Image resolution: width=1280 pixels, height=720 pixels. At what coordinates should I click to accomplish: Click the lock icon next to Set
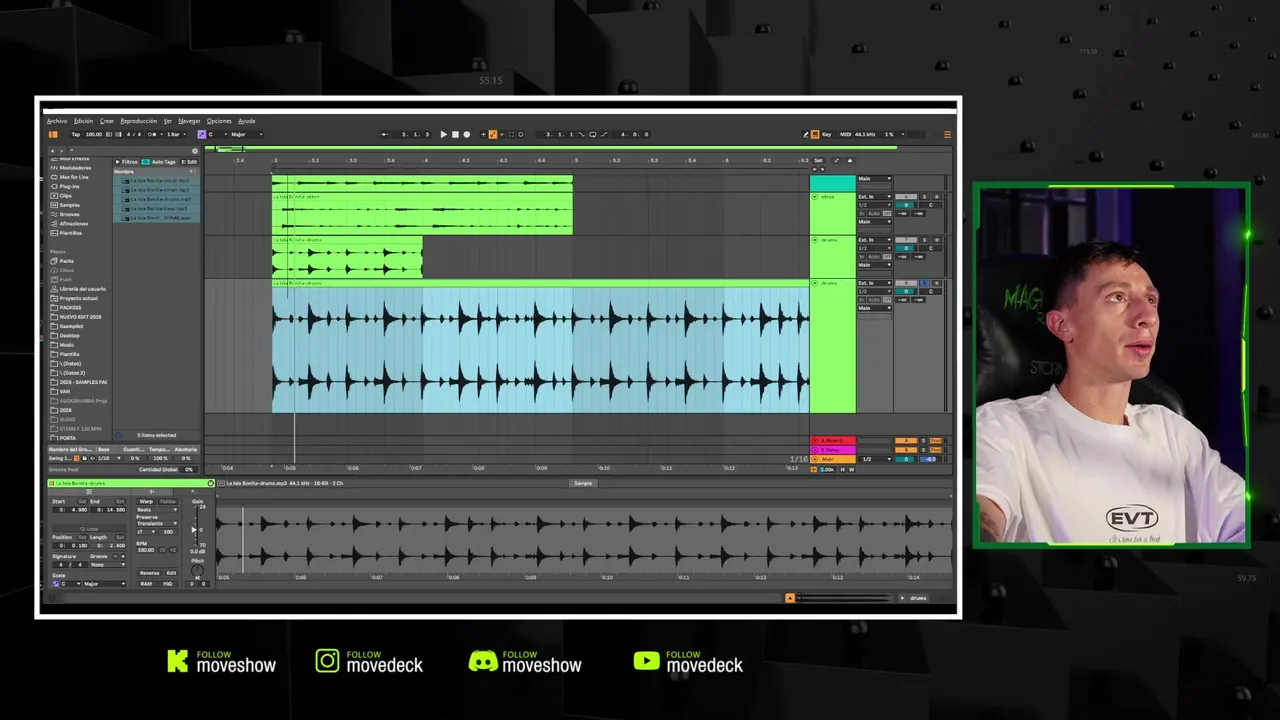849,160
